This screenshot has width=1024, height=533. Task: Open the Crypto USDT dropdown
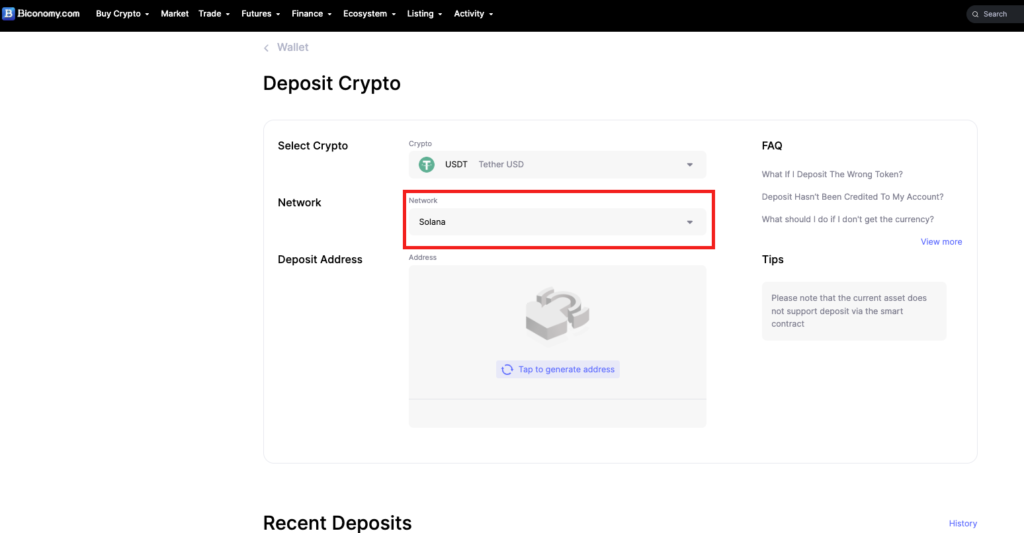(557, 165)
